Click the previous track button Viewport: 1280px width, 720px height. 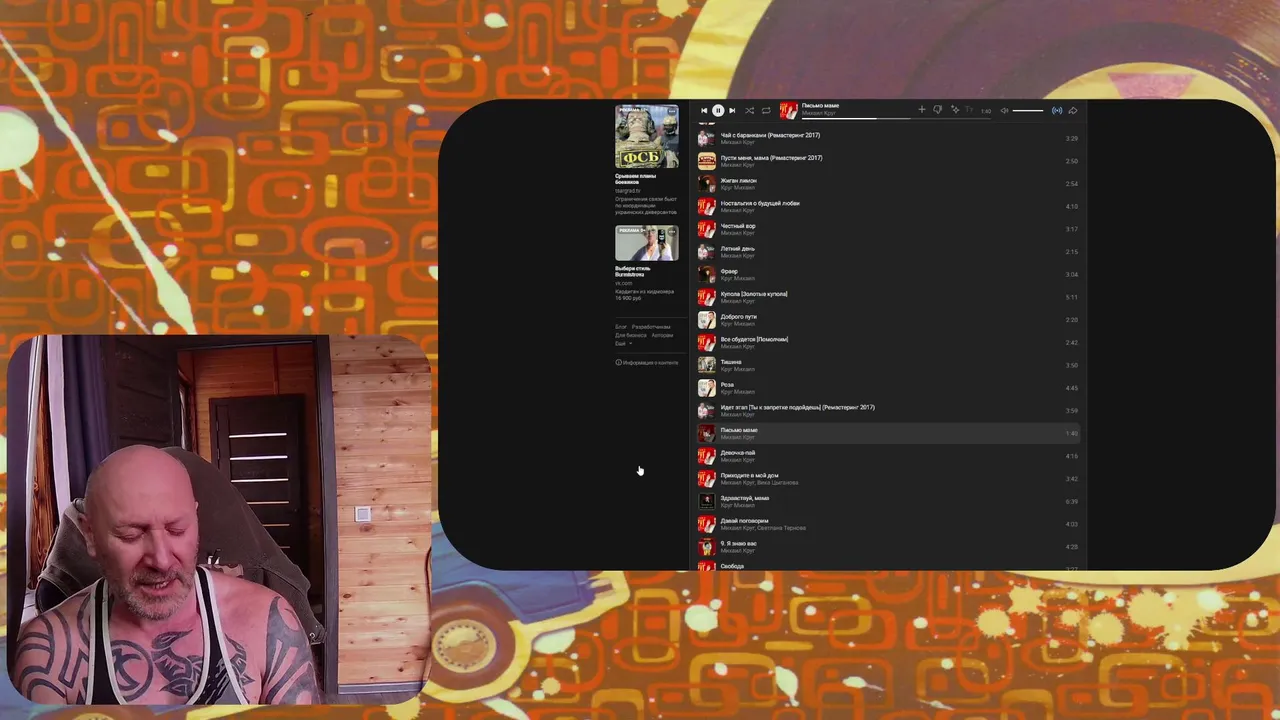pos(704,110)
